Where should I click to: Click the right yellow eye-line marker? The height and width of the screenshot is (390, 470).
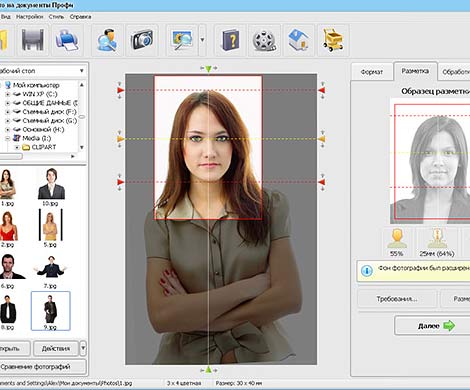[x=321, y=139]
